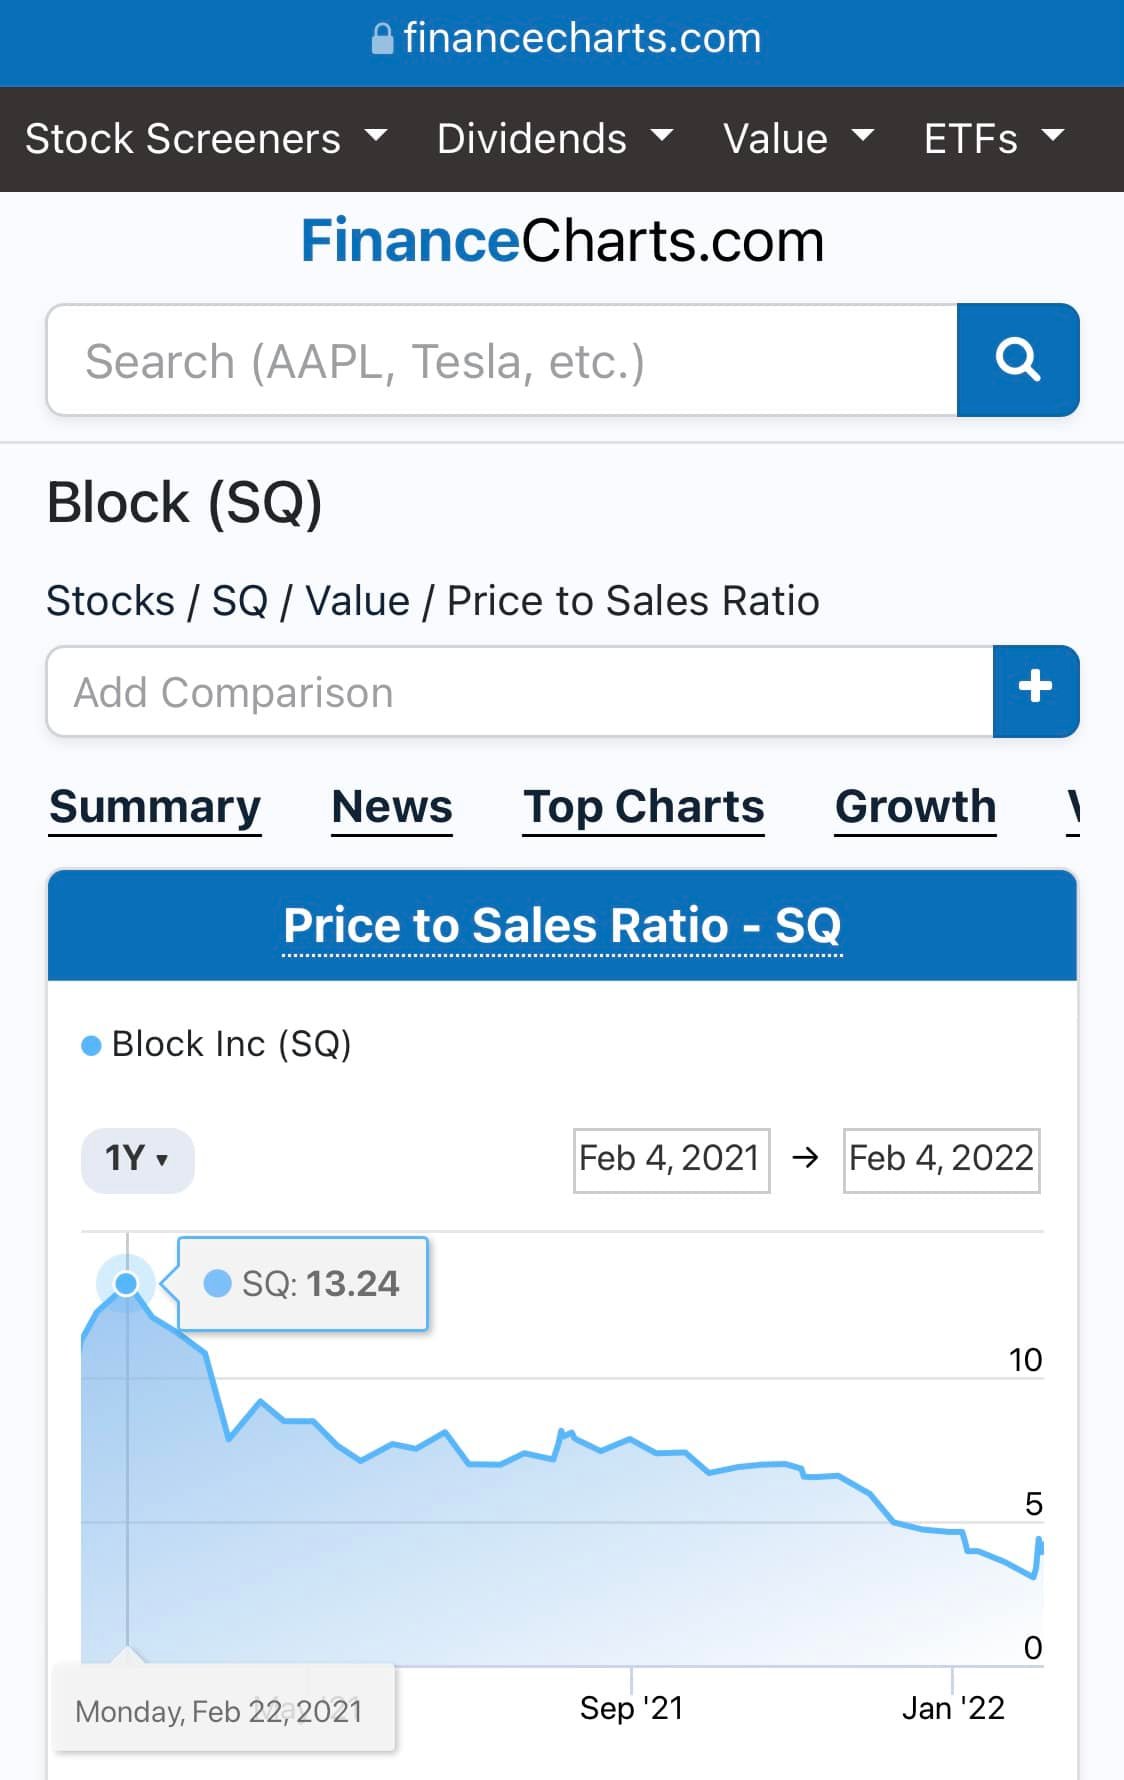The width and height of the screenshot is (1124, 1780).
Task: Click the Block Inc legend dot
Action: pyautogui.click(x=91, y=1045)
